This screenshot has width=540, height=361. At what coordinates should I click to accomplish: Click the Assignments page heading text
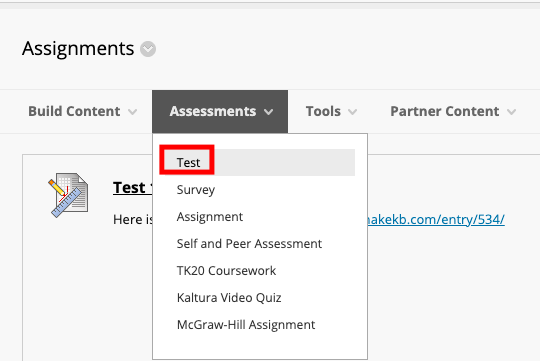pyautogui.click(x=78, y=49)
